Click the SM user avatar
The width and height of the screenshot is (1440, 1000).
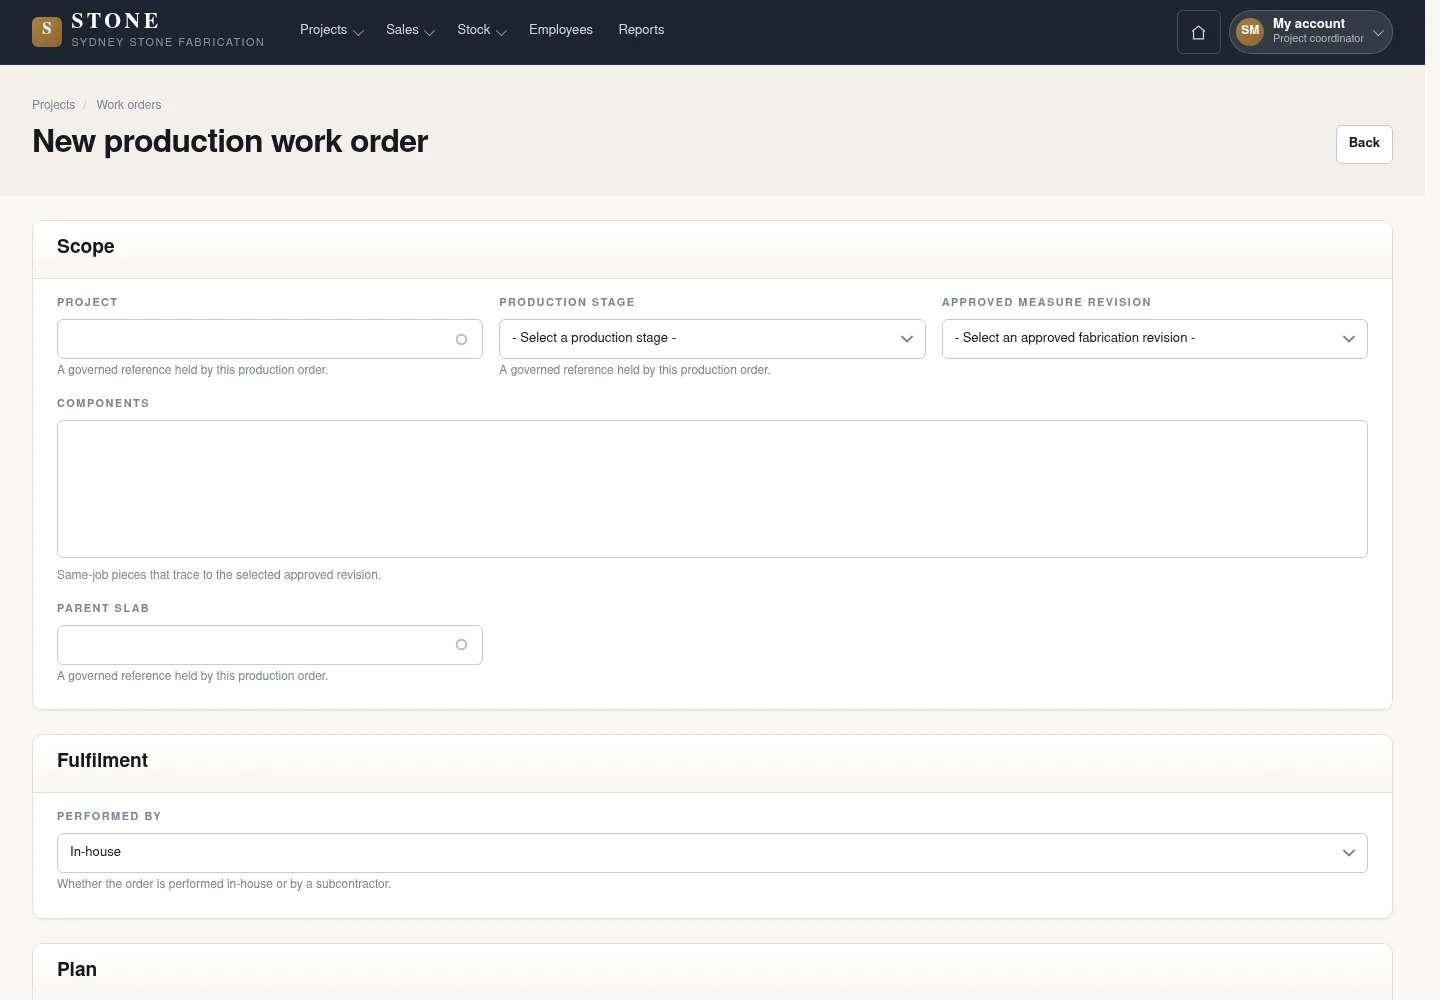point(1250,31)
